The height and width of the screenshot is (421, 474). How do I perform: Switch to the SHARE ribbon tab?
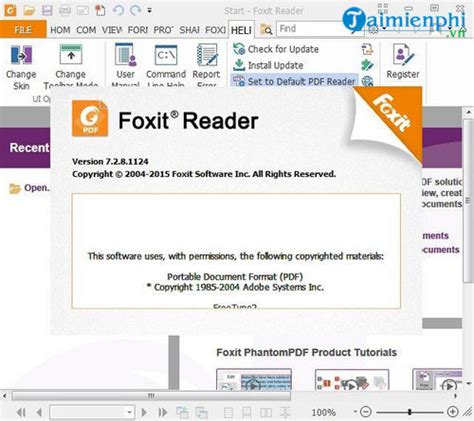point(189,30)
